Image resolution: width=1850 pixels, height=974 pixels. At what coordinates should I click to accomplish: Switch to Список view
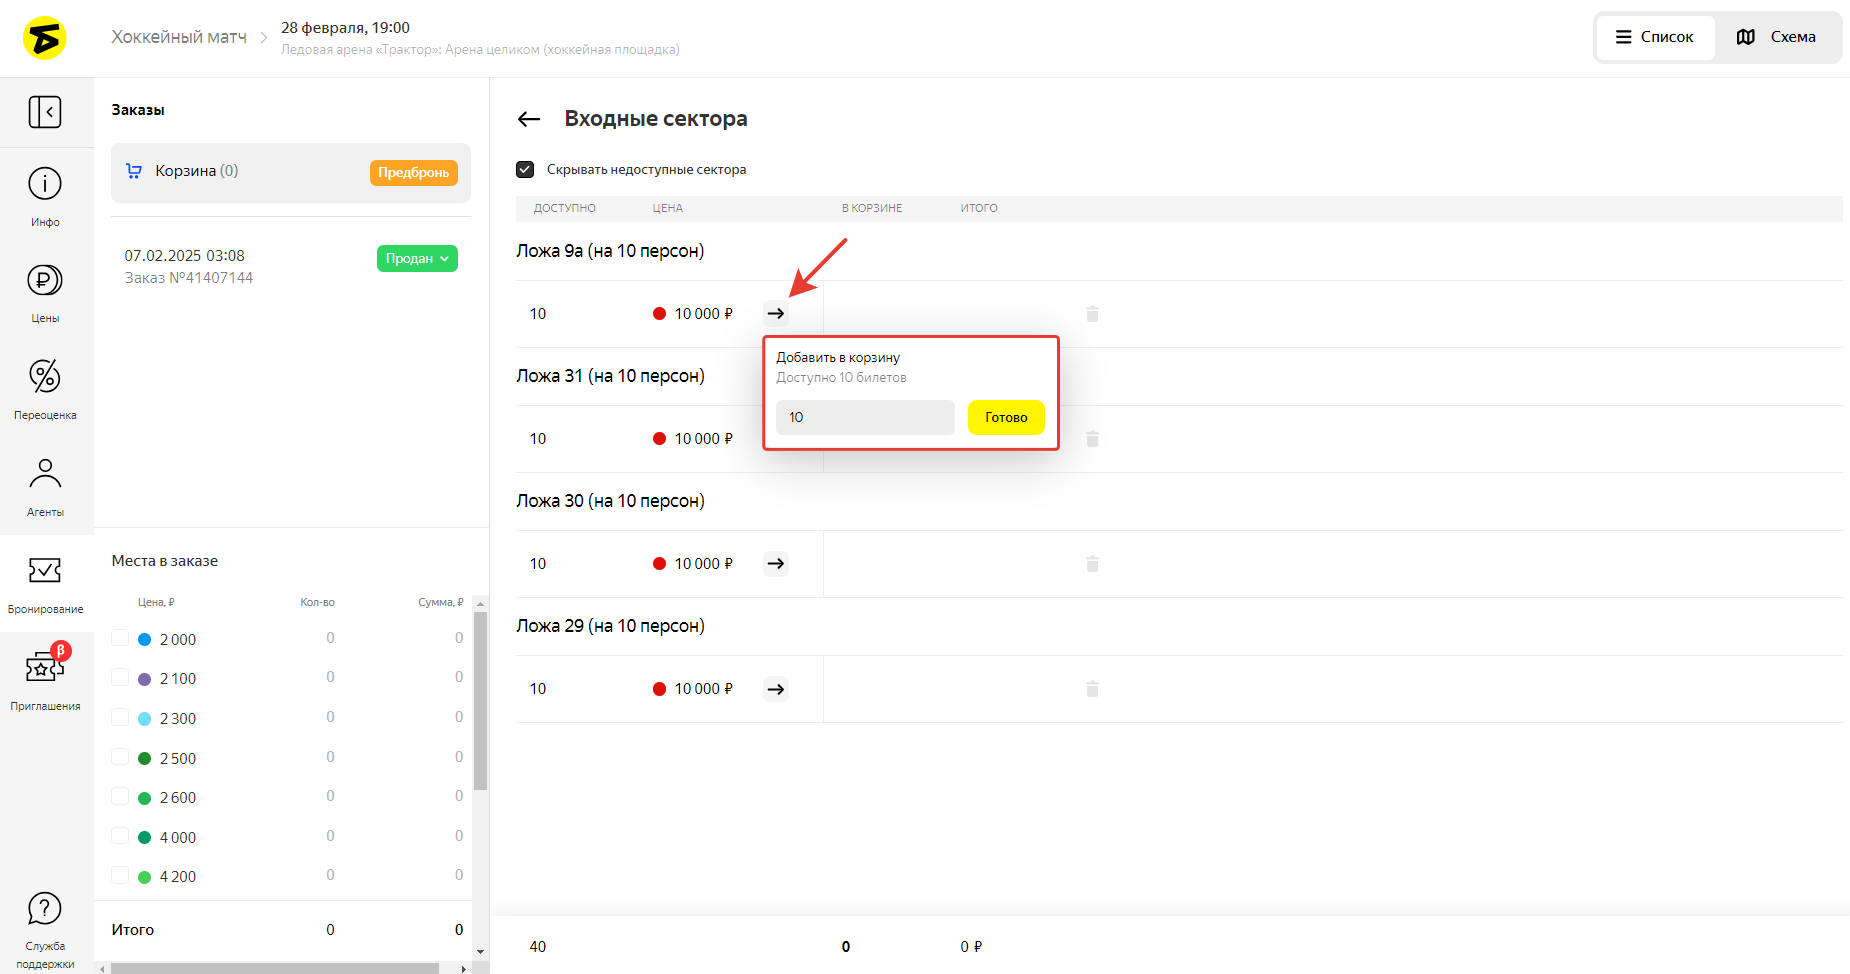point(1655,37)
